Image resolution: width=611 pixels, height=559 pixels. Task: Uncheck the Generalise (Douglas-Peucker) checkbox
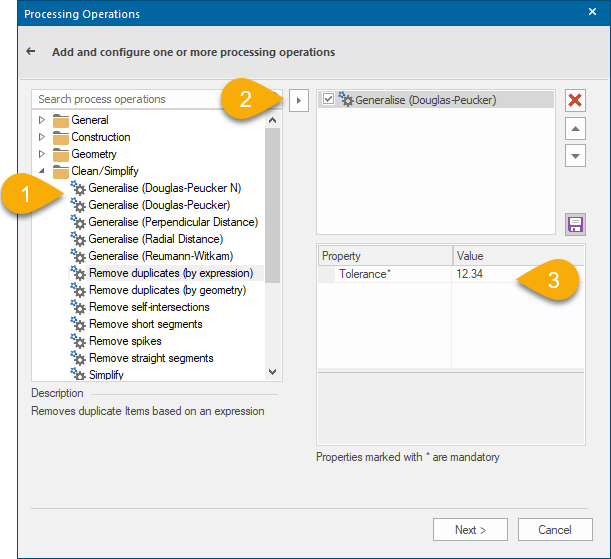tap(329, 99)
